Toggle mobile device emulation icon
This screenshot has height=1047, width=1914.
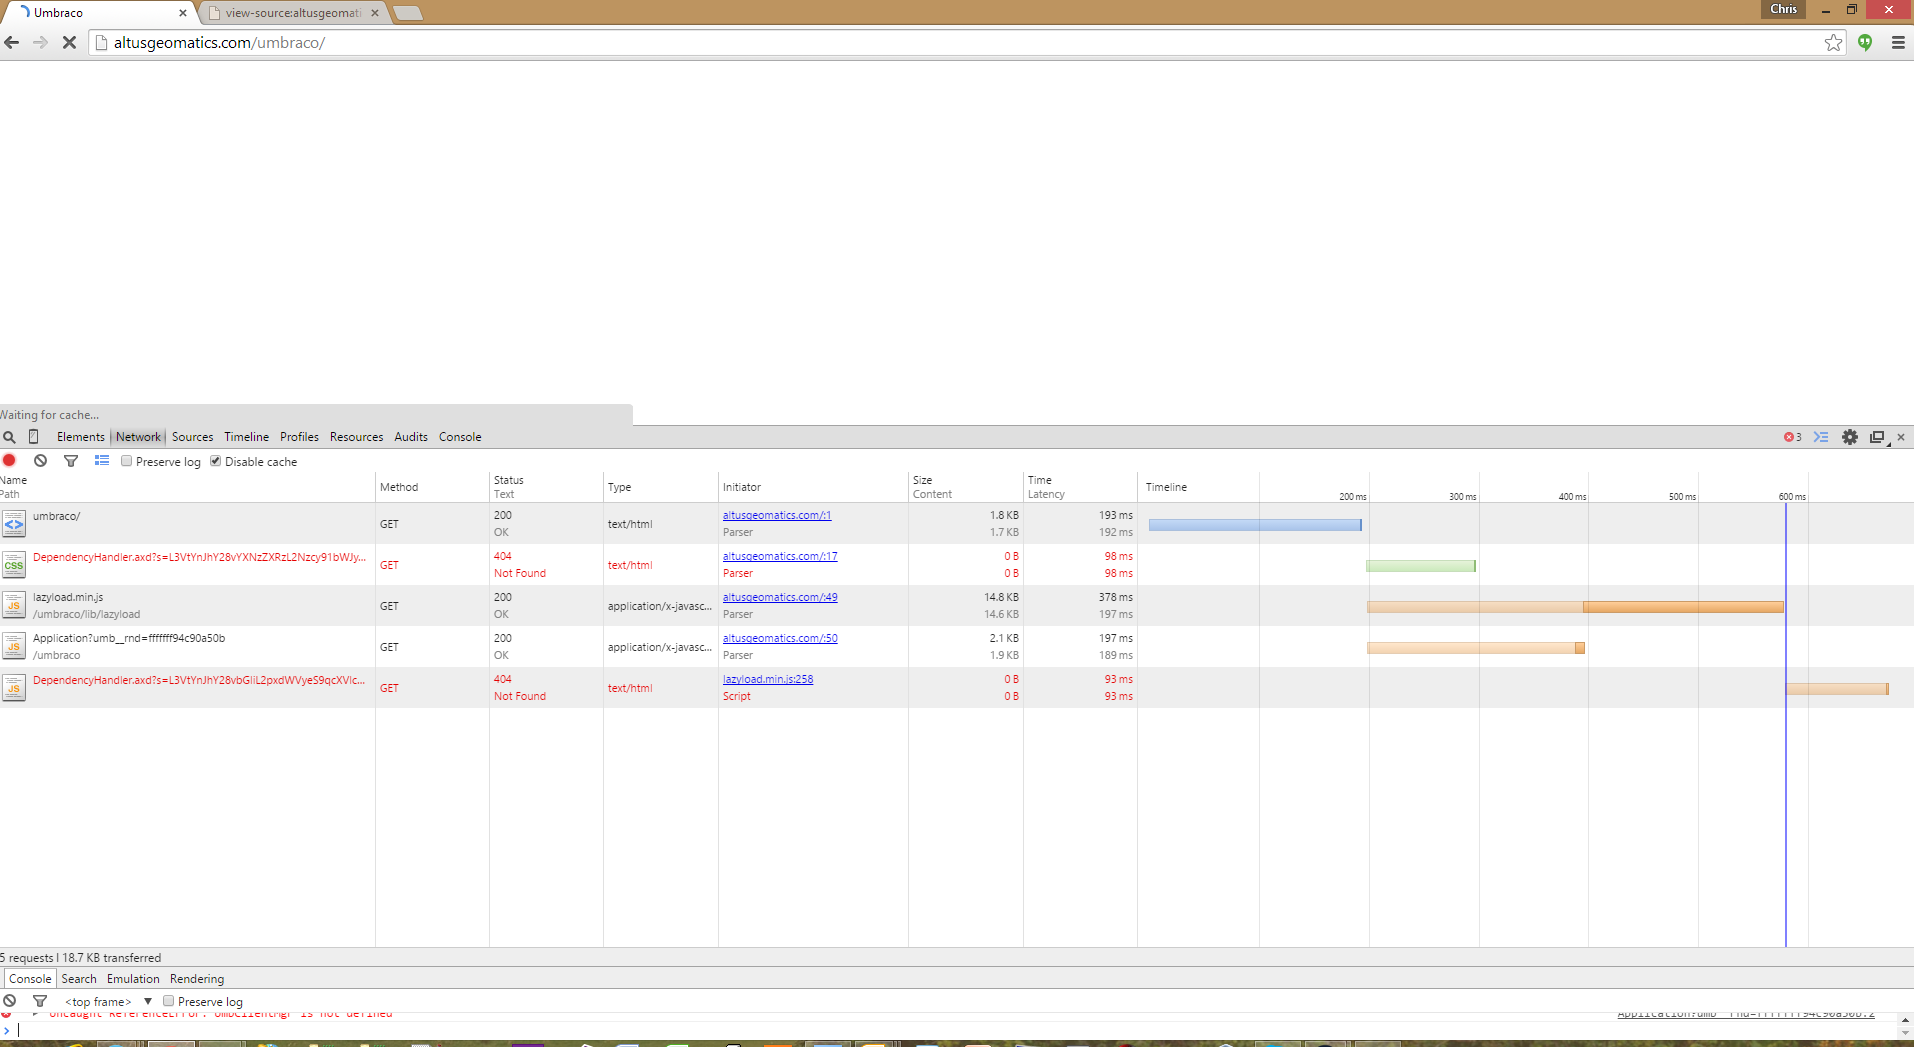(x=34, y=437)
